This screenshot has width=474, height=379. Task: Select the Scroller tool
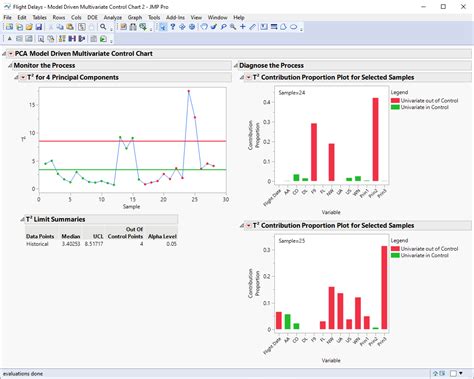192,27
